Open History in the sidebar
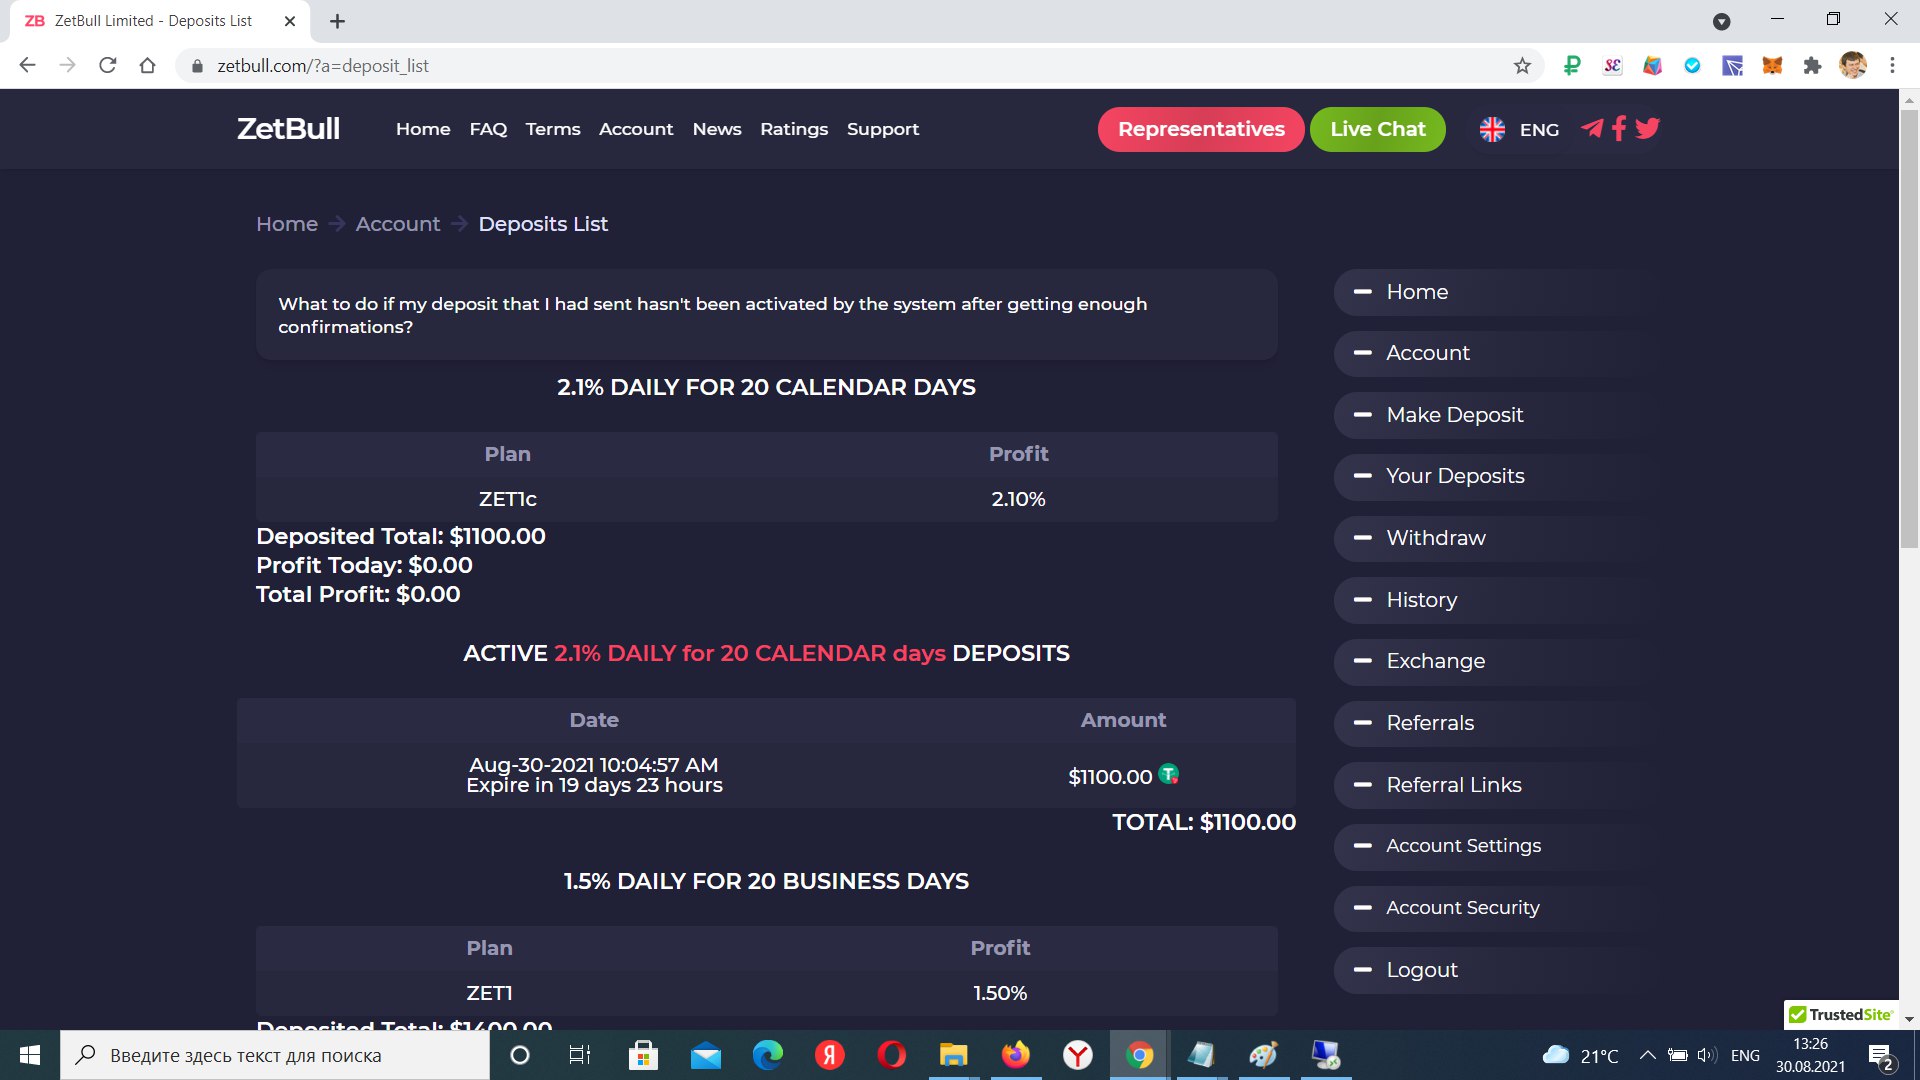The height and width of the screenshot is (1080, 1920). click(1495, 600)
